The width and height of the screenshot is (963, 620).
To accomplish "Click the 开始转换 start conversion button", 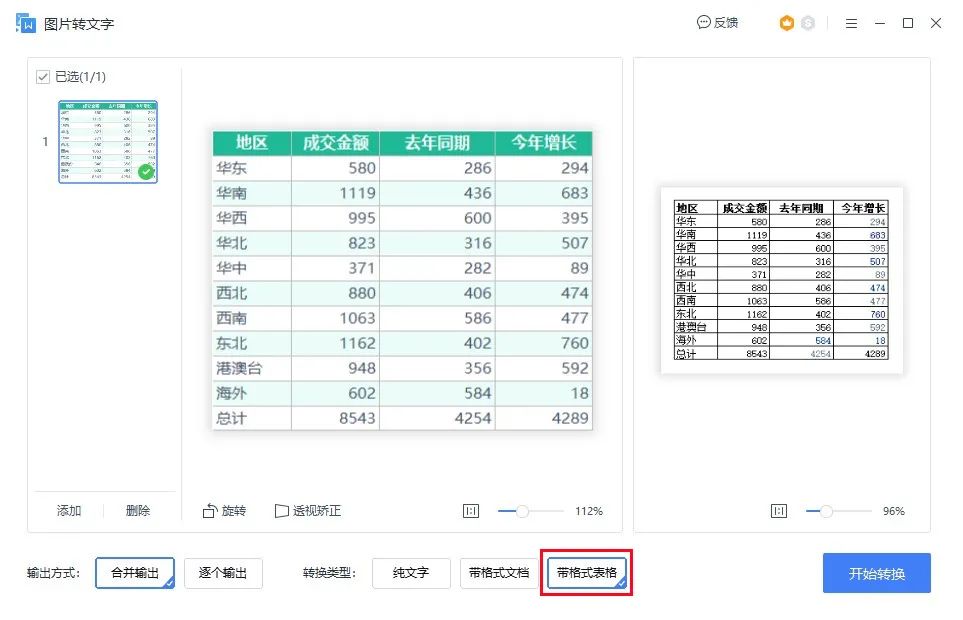I will coord(876,573).
